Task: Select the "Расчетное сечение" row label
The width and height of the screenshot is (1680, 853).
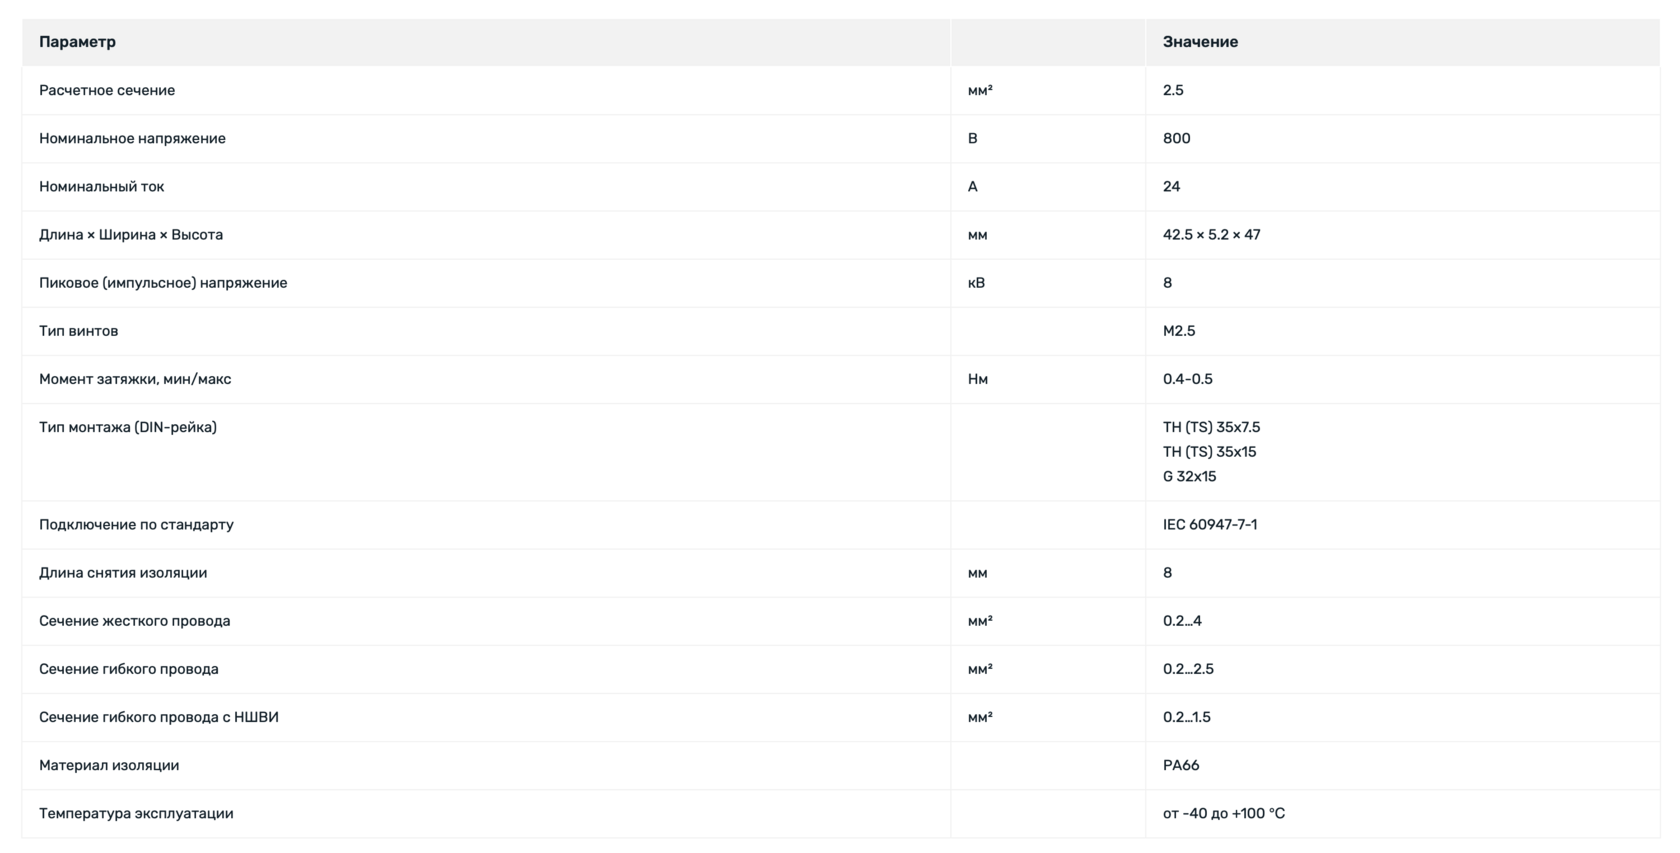Action: click(x=107, y=90)
